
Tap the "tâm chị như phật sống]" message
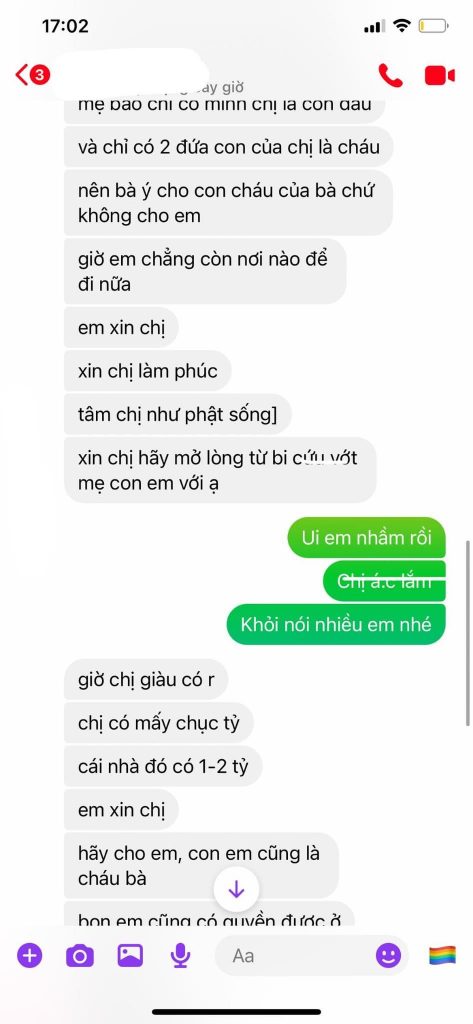(x=178, y=414)
